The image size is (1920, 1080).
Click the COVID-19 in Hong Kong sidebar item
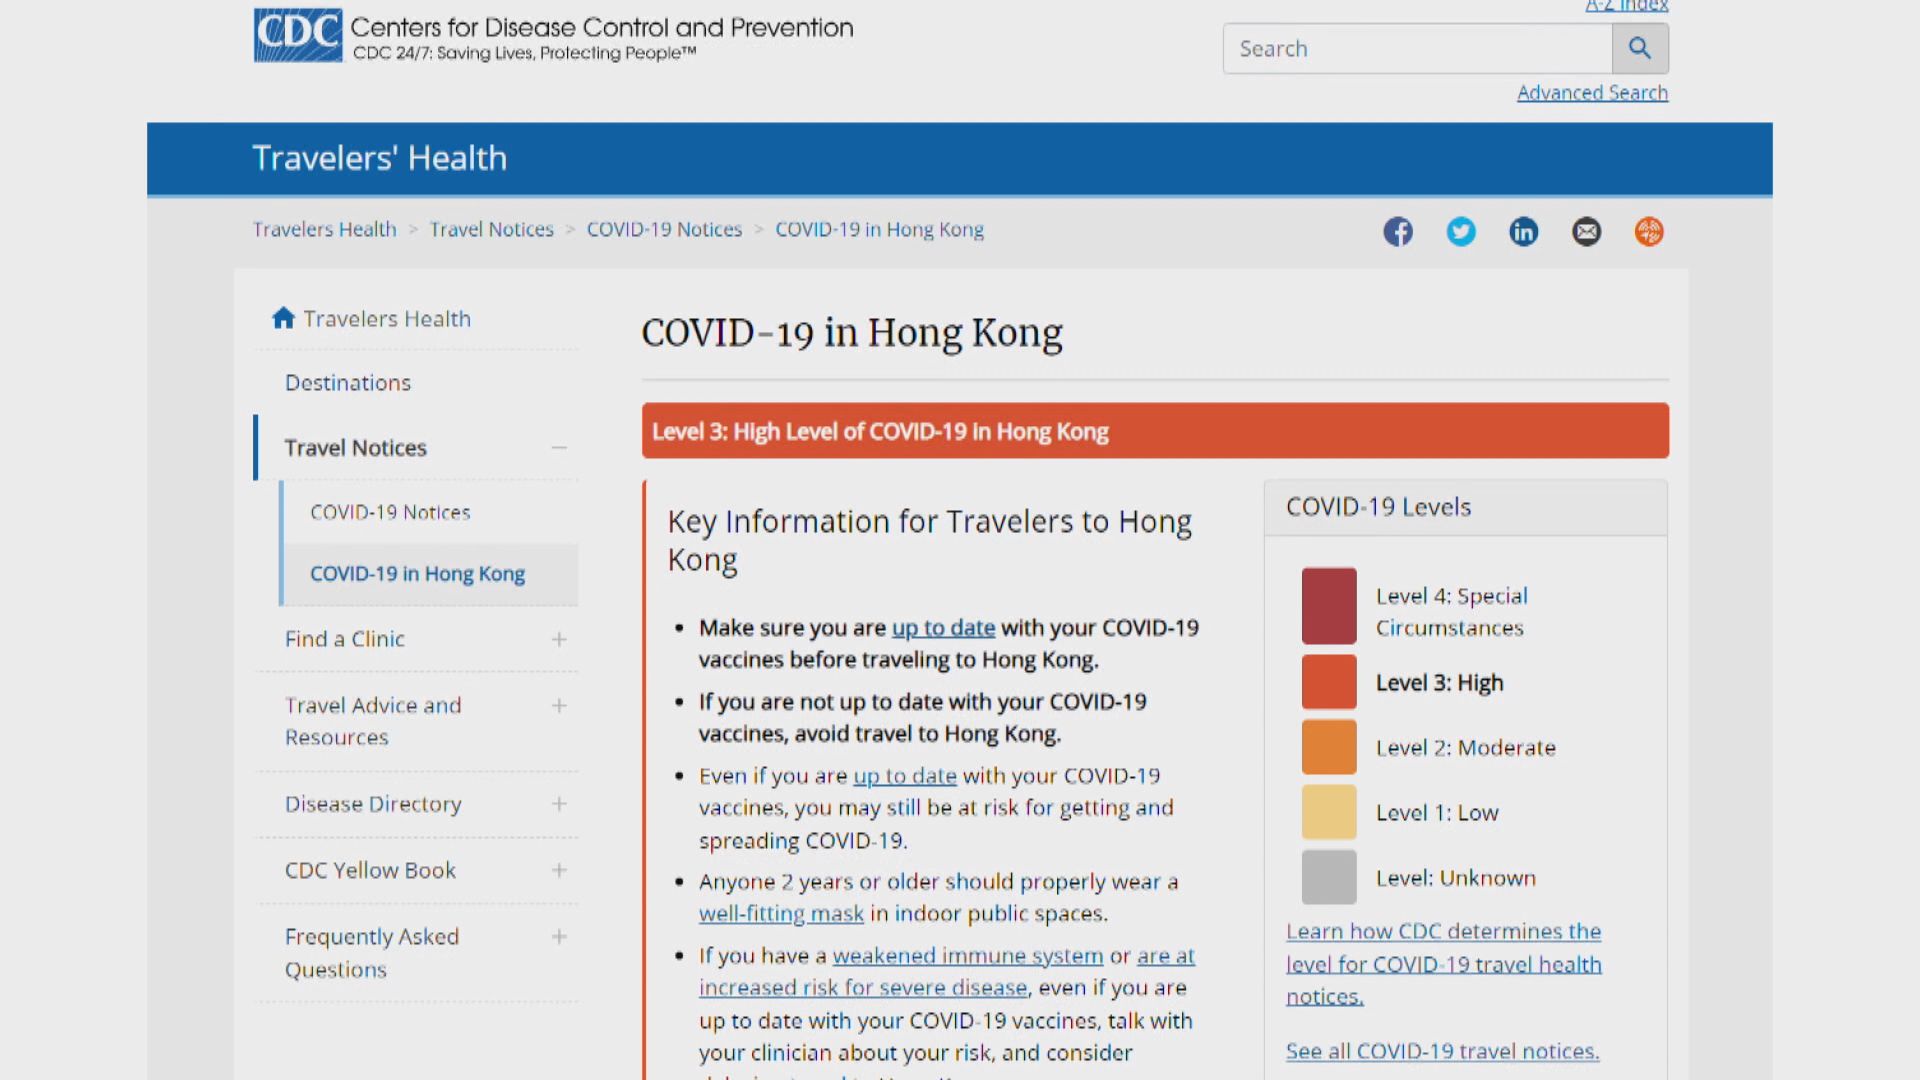[417, 572]
